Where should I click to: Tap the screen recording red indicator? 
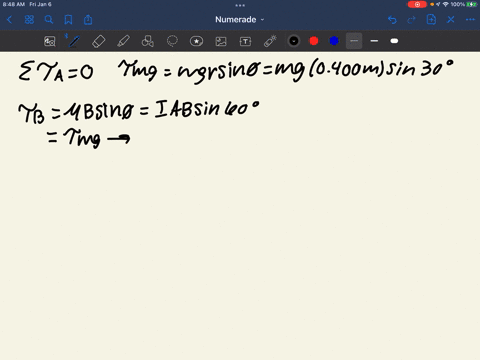coord(417,4)
